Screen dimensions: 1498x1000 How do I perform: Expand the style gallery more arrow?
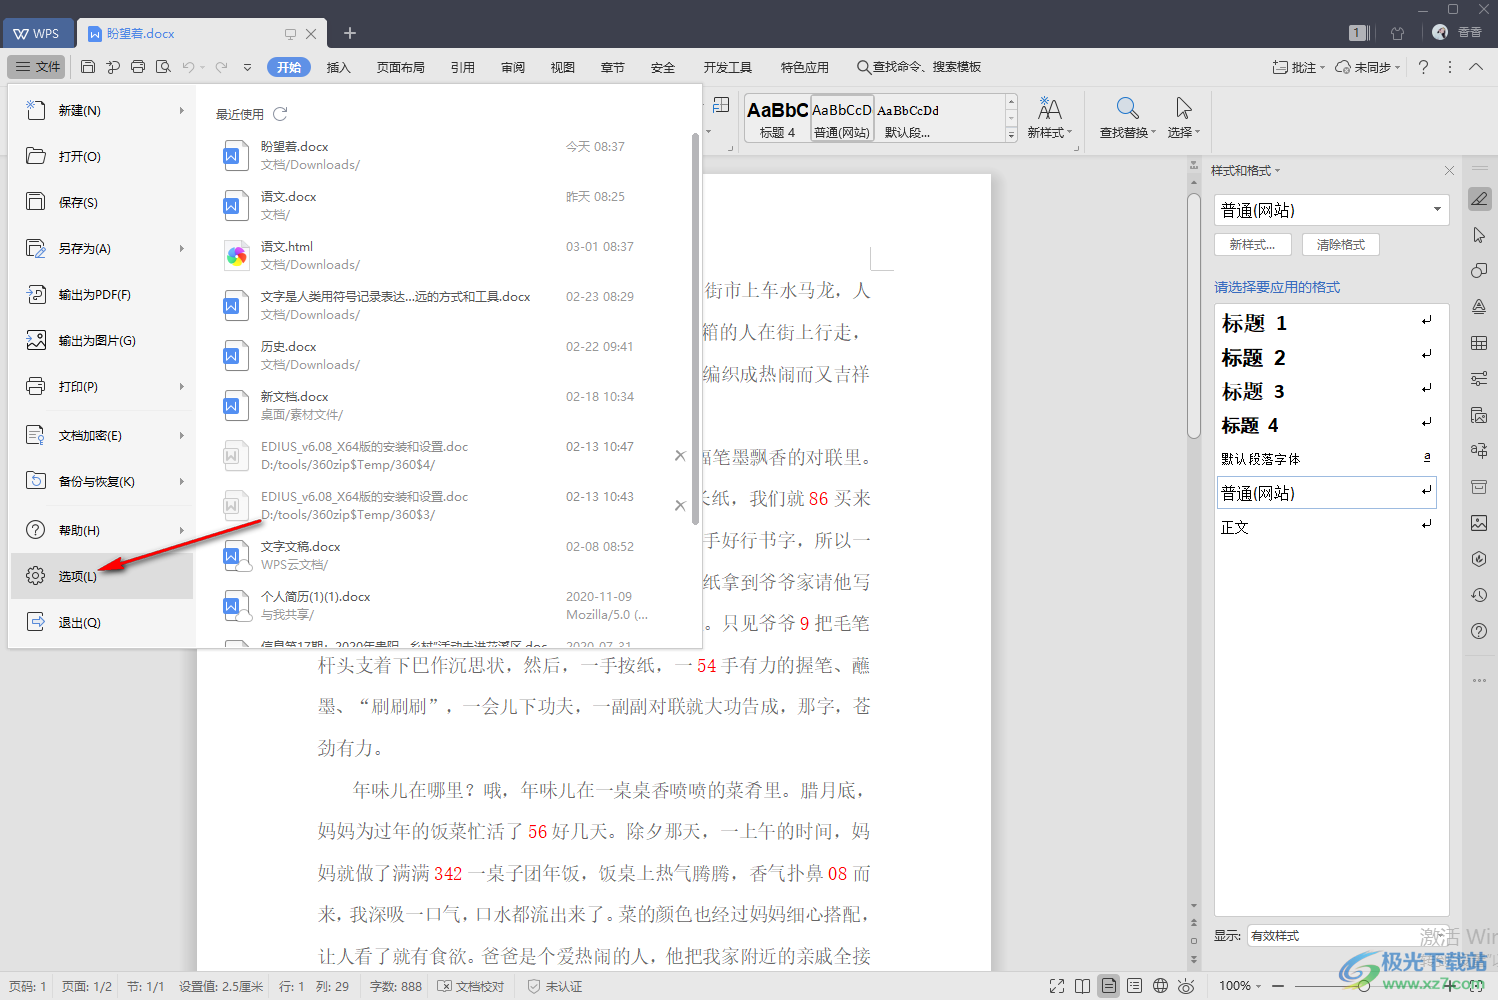(1011, 134)
